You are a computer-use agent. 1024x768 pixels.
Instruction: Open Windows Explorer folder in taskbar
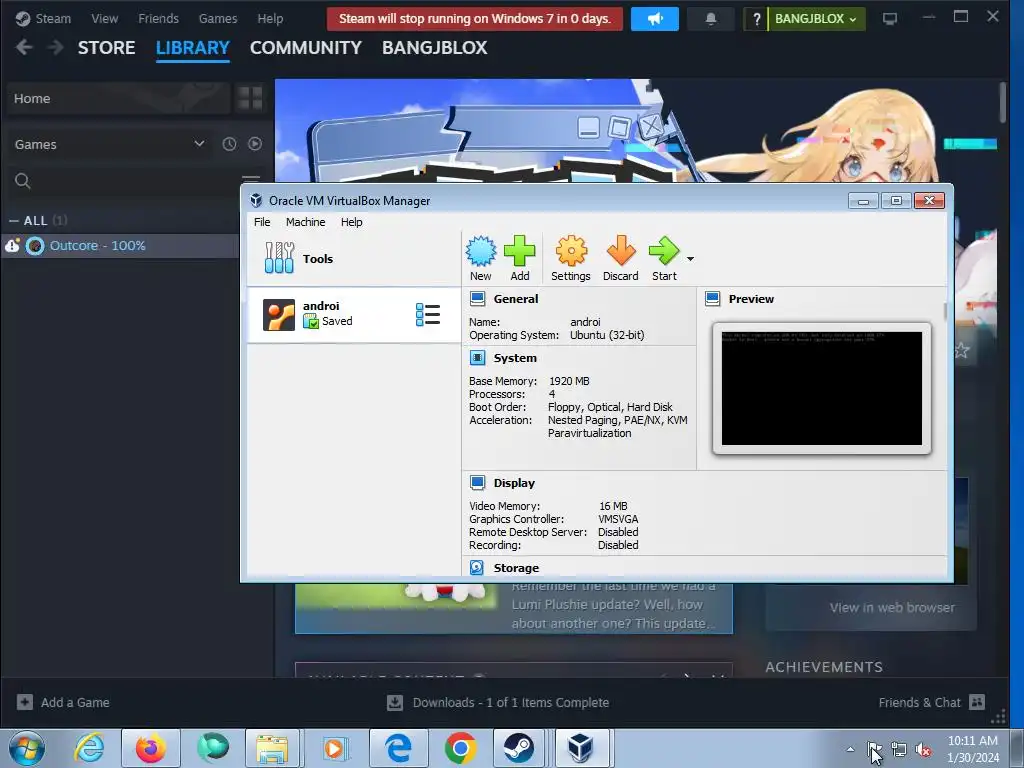point(272,748)
